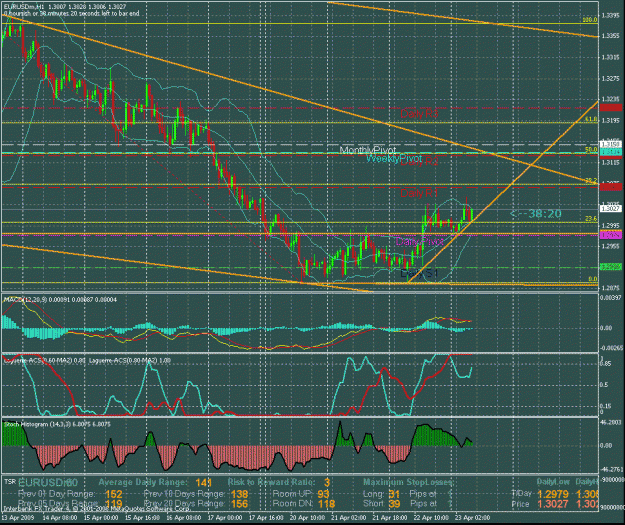Click the red Daily R3 price tag on axis

pyautogui.click(x=611, y=108)
